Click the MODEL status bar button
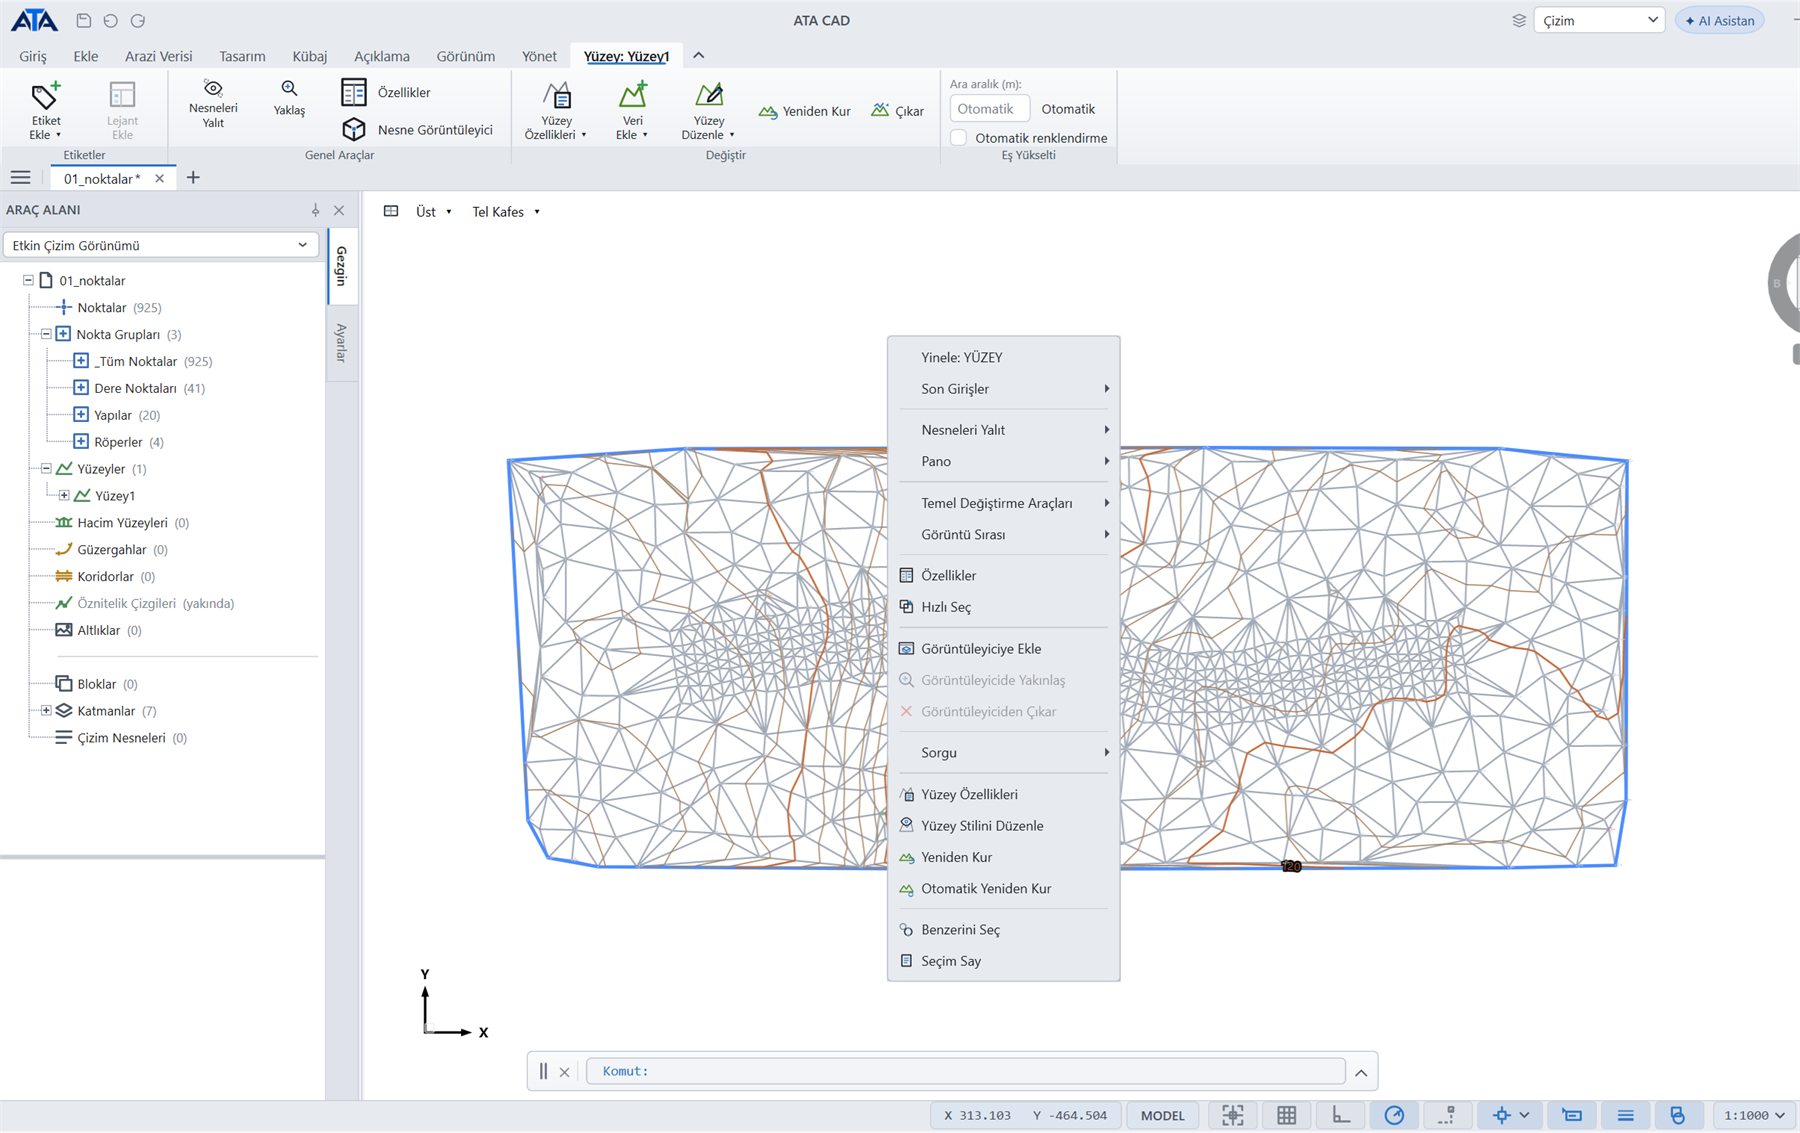 pos(1162,1115)
